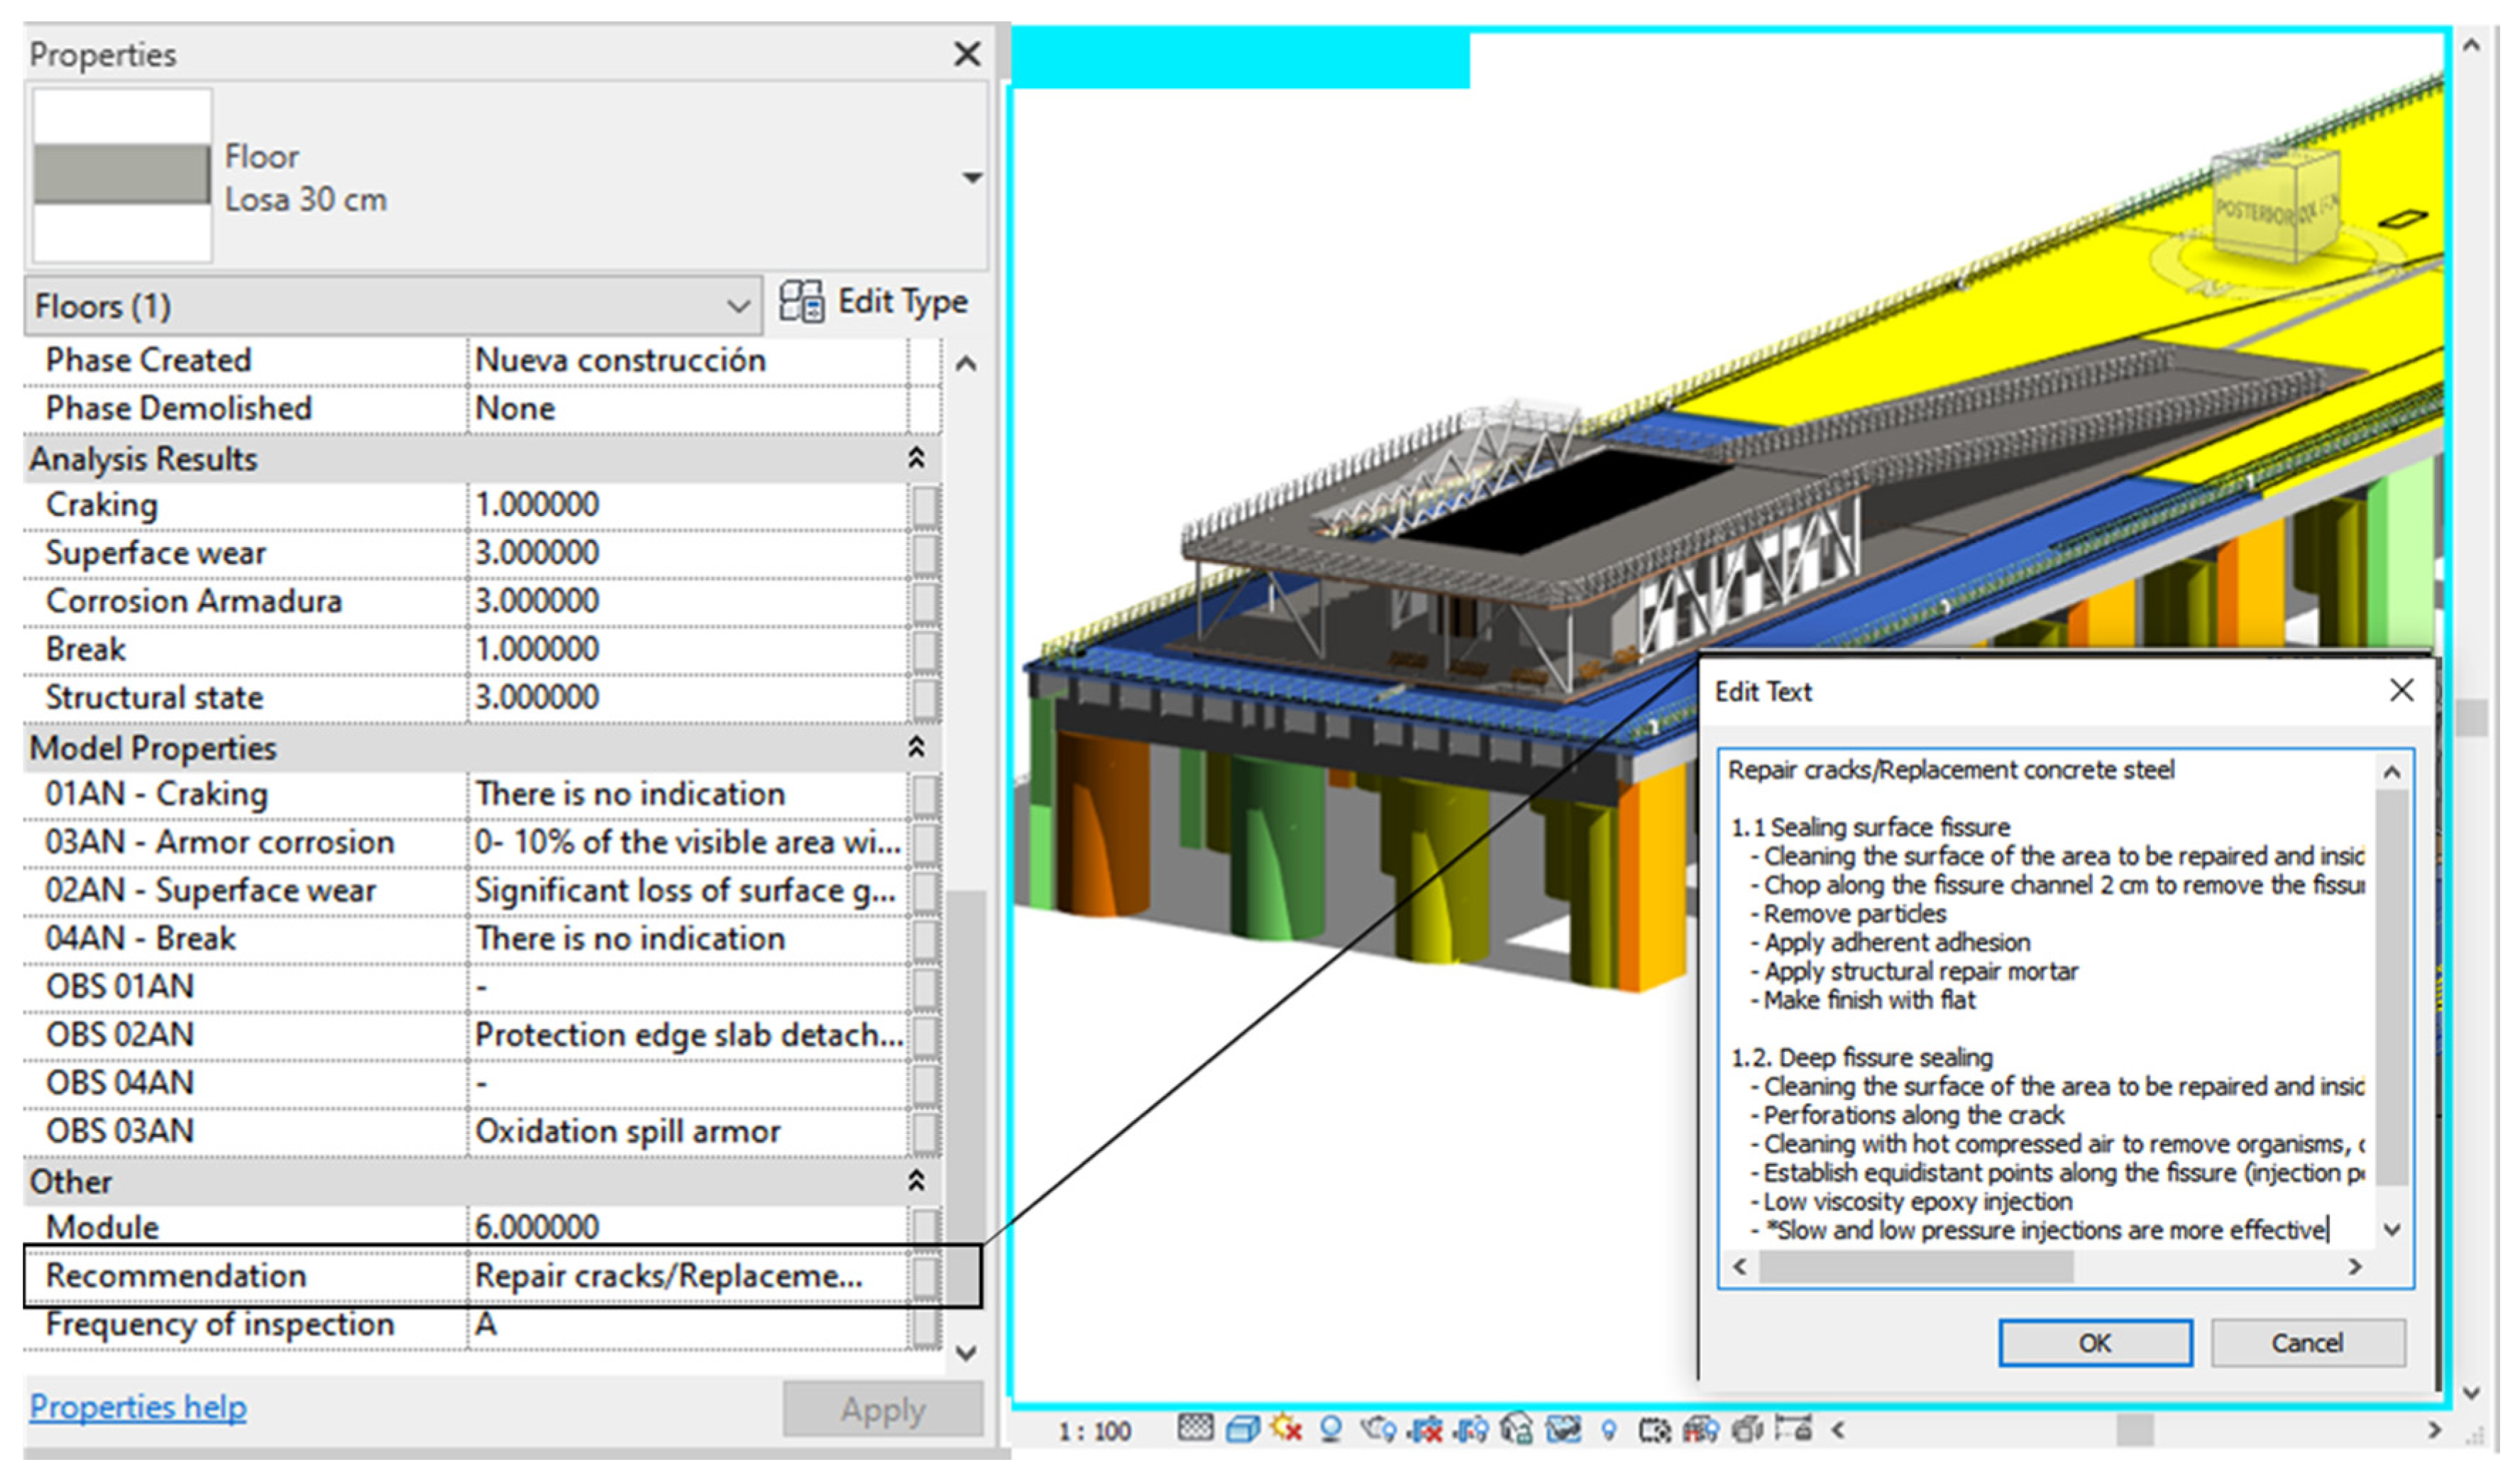Image resolution: width=2520 pixels, height=1484 pixels.
Task: Click Reveal Hidden Elements lightbulb icon
Action: [1610, 1430]
